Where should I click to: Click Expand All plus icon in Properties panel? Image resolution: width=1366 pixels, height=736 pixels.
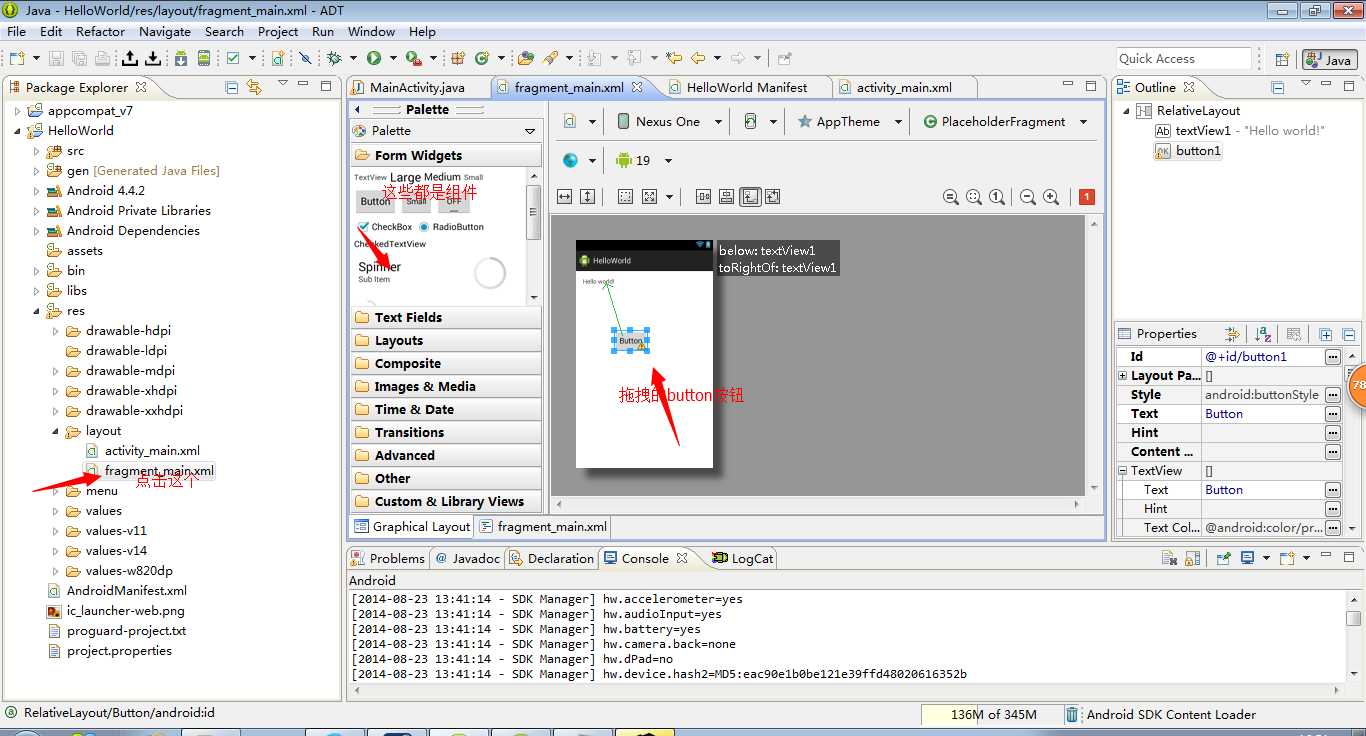pos(1326,334)
